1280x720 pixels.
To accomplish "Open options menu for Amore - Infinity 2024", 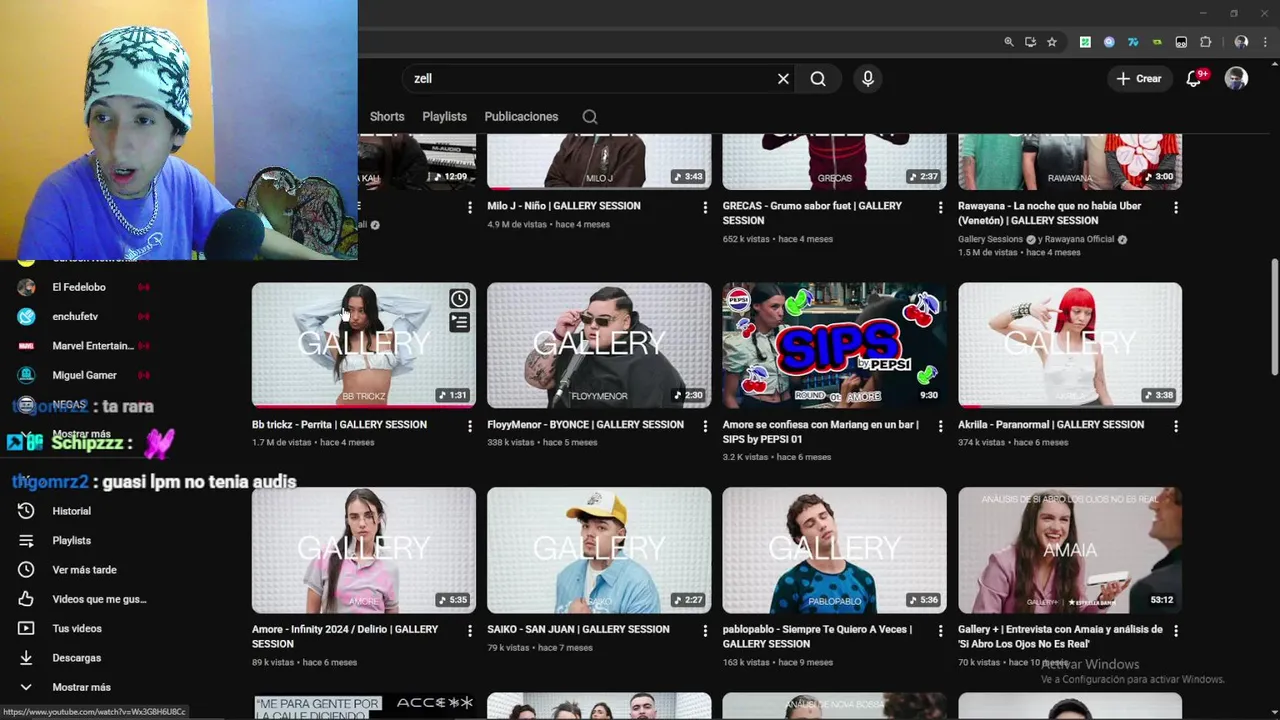I will click(469, 631).
